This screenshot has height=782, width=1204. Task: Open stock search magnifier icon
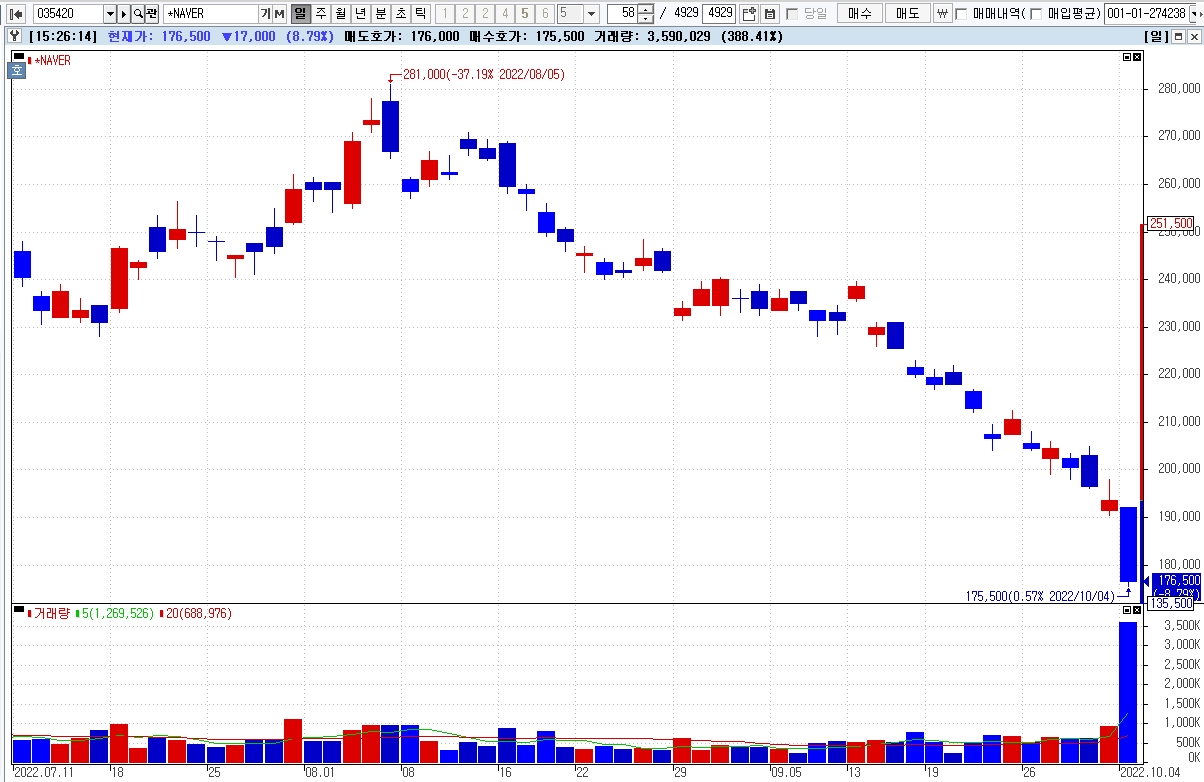click(x=138, y=14)
